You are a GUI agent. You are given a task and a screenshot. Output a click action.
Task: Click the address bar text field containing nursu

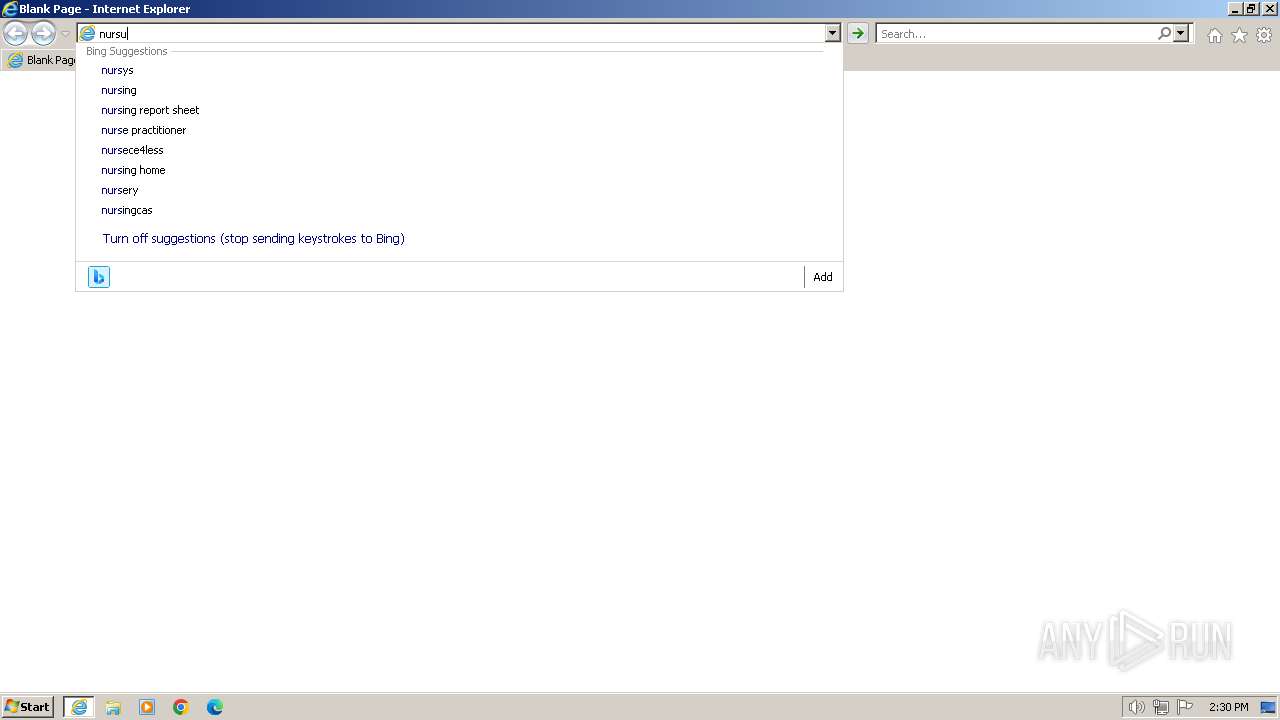[460, 34]
